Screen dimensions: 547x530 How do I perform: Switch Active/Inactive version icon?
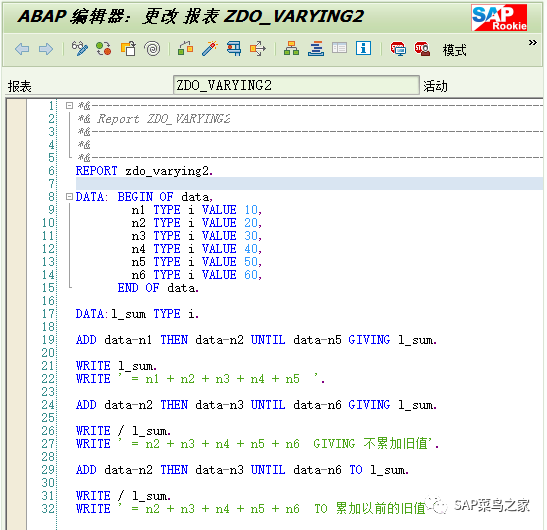coord(104,48)
